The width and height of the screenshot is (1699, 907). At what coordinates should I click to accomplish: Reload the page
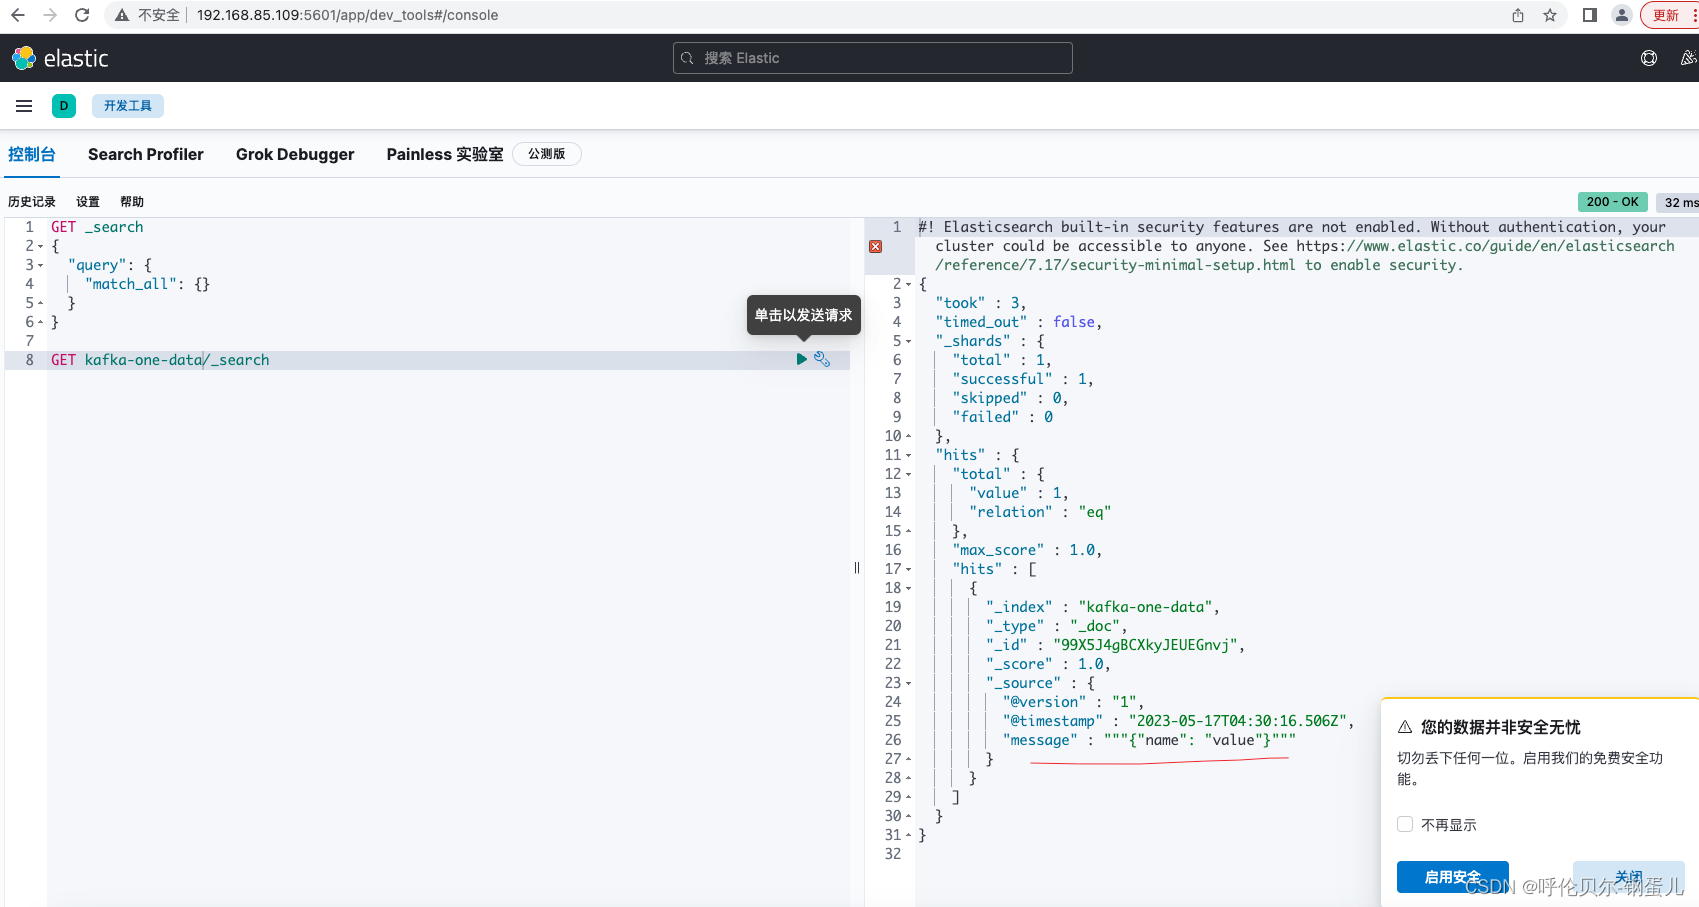82,15
